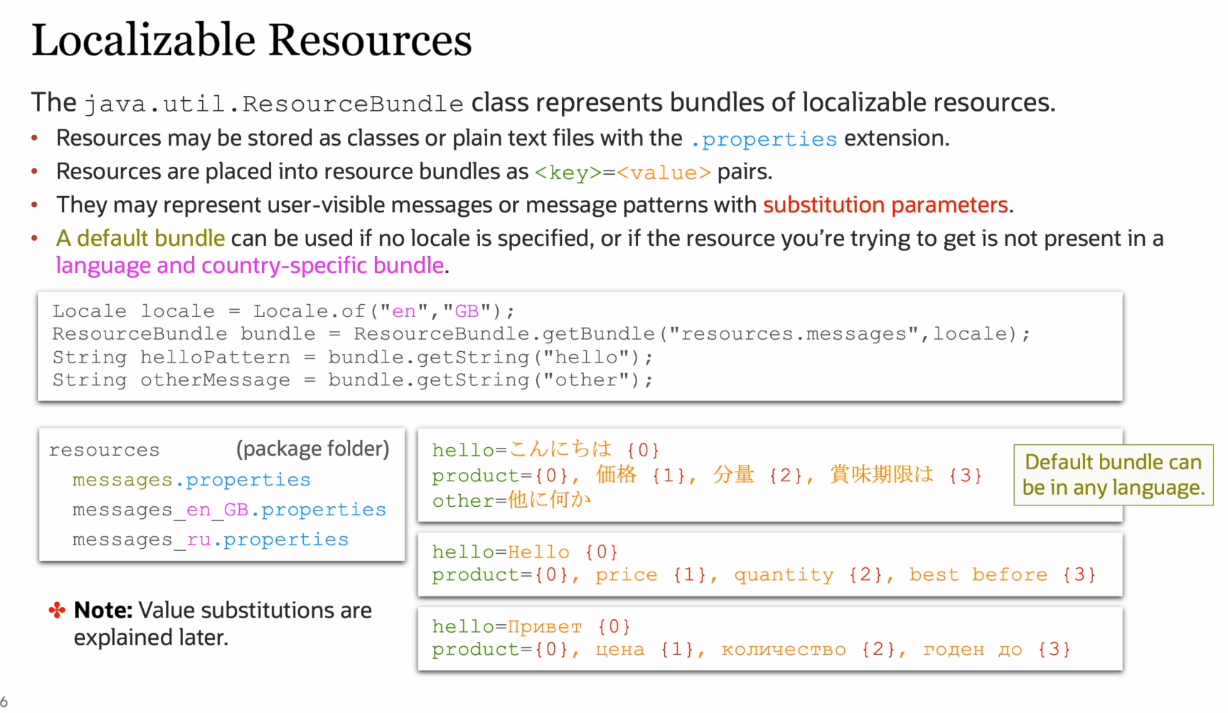Click the 'Note: Value substitutions' text
1228x713 pixels.
(222, 623)
